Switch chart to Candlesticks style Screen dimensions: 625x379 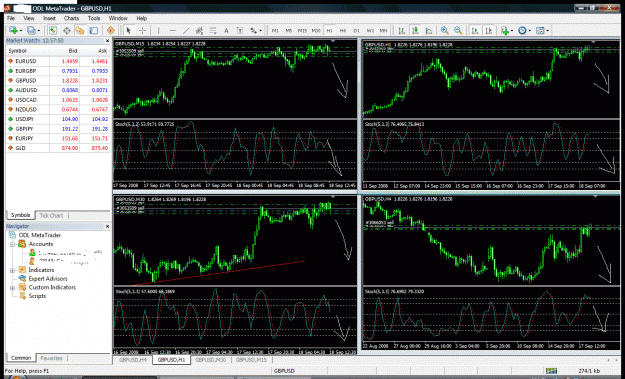tap(415, 30)
